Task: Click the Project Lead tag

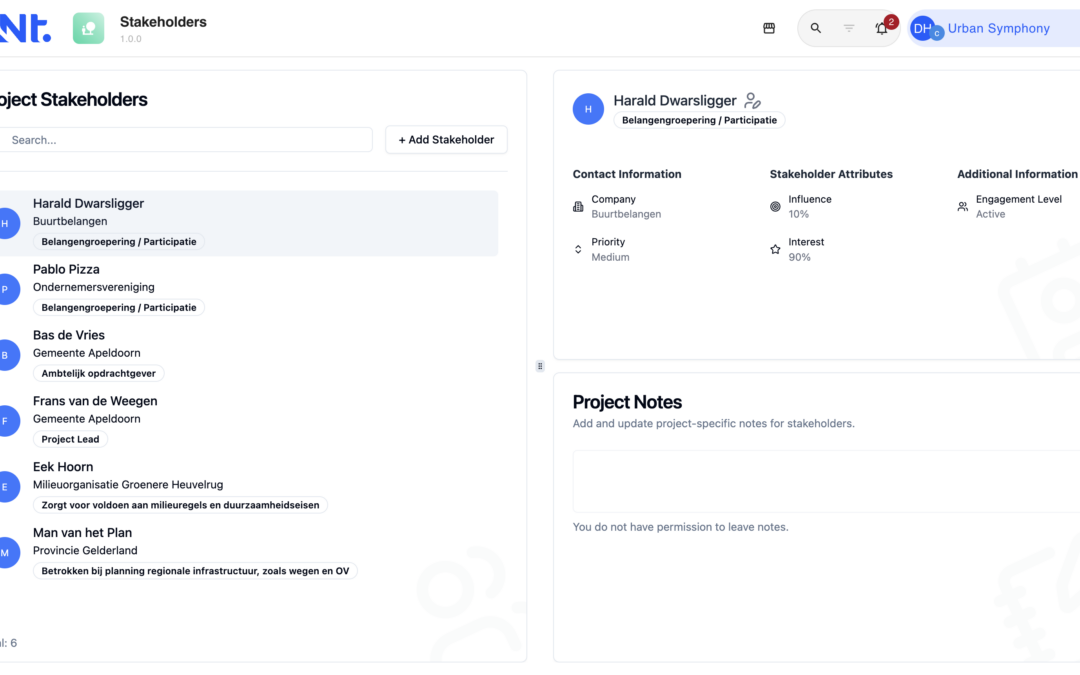Action: point(70,439)
